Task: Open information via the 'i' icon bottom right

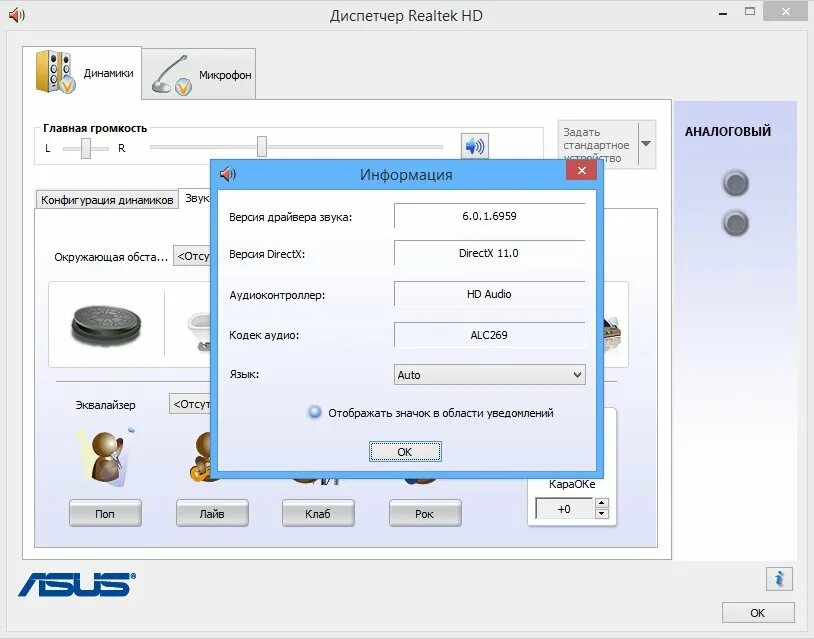Action: (x=778, y=578)
